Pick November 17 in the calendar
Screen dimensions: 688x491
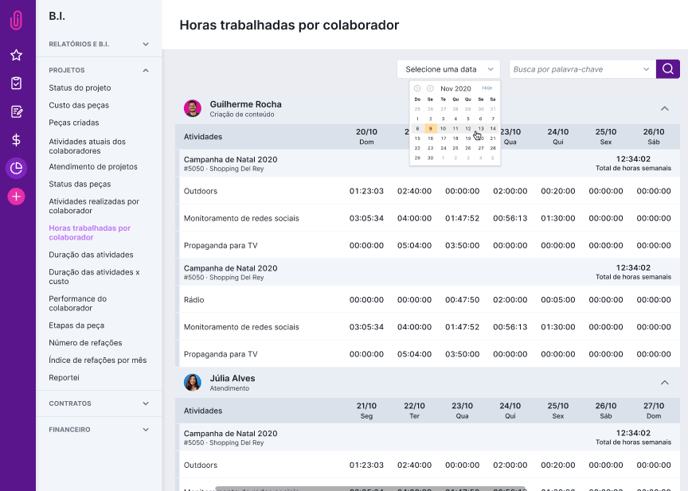point(443,138)
